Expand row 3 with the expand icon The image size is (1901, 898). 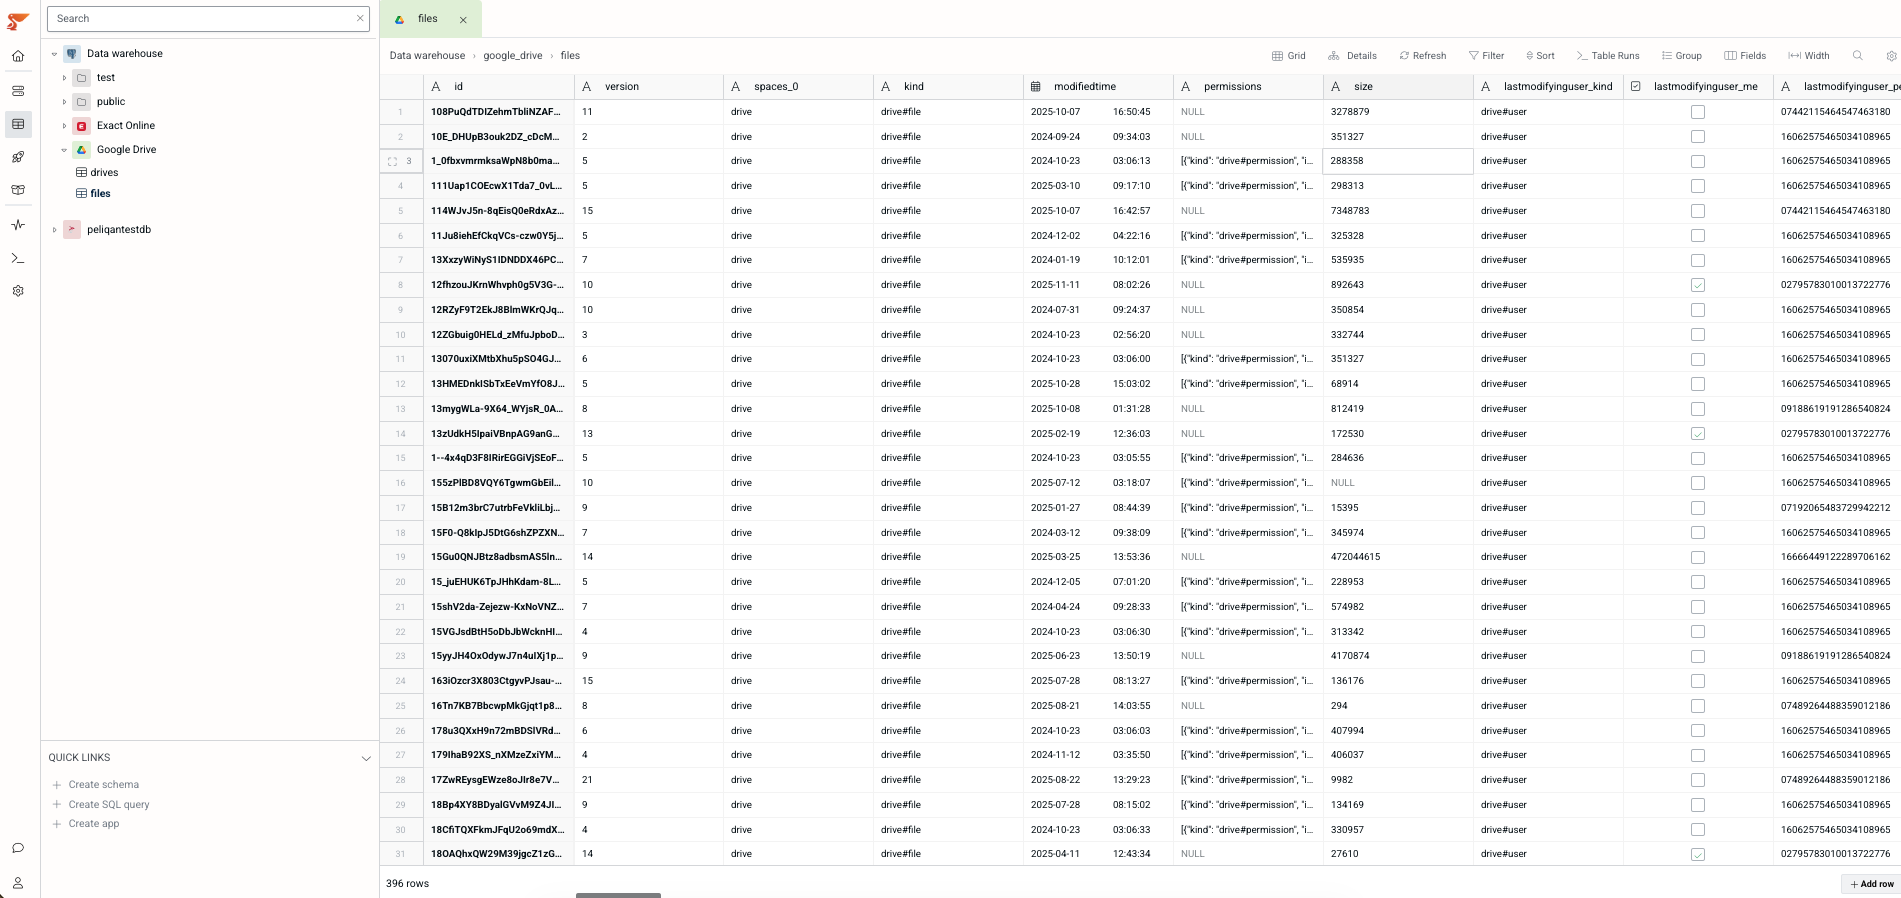pos(392,161)
